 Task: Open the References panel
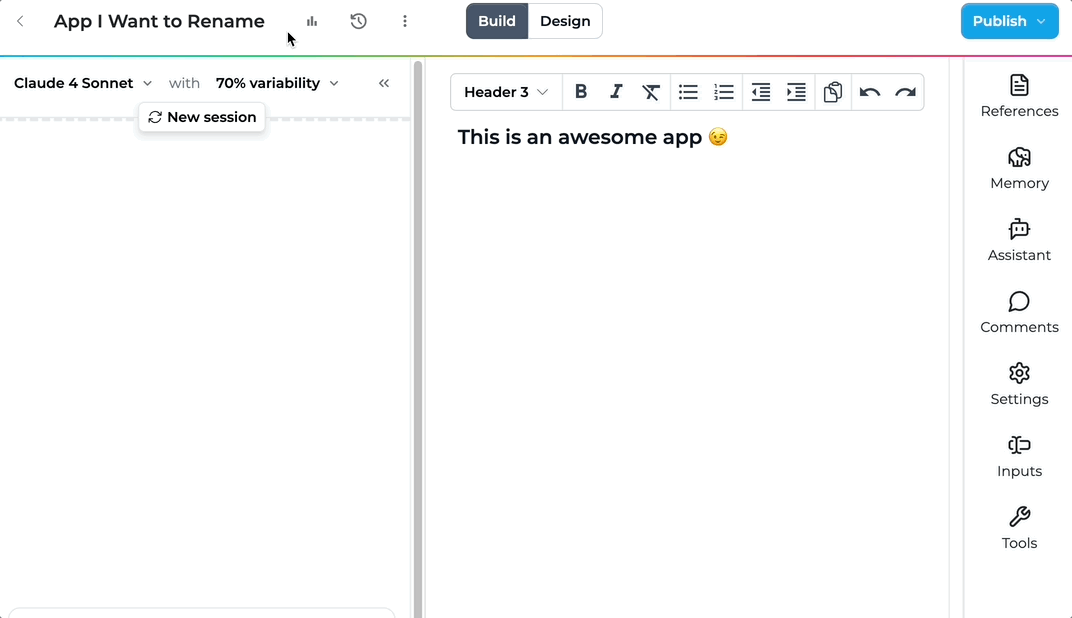1019,96
